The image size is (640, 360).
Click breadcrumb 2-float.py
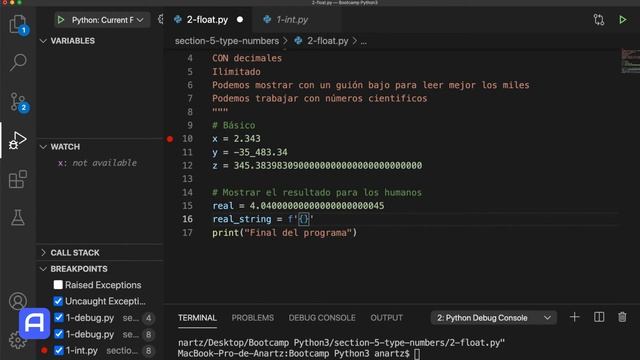[327, 41]
